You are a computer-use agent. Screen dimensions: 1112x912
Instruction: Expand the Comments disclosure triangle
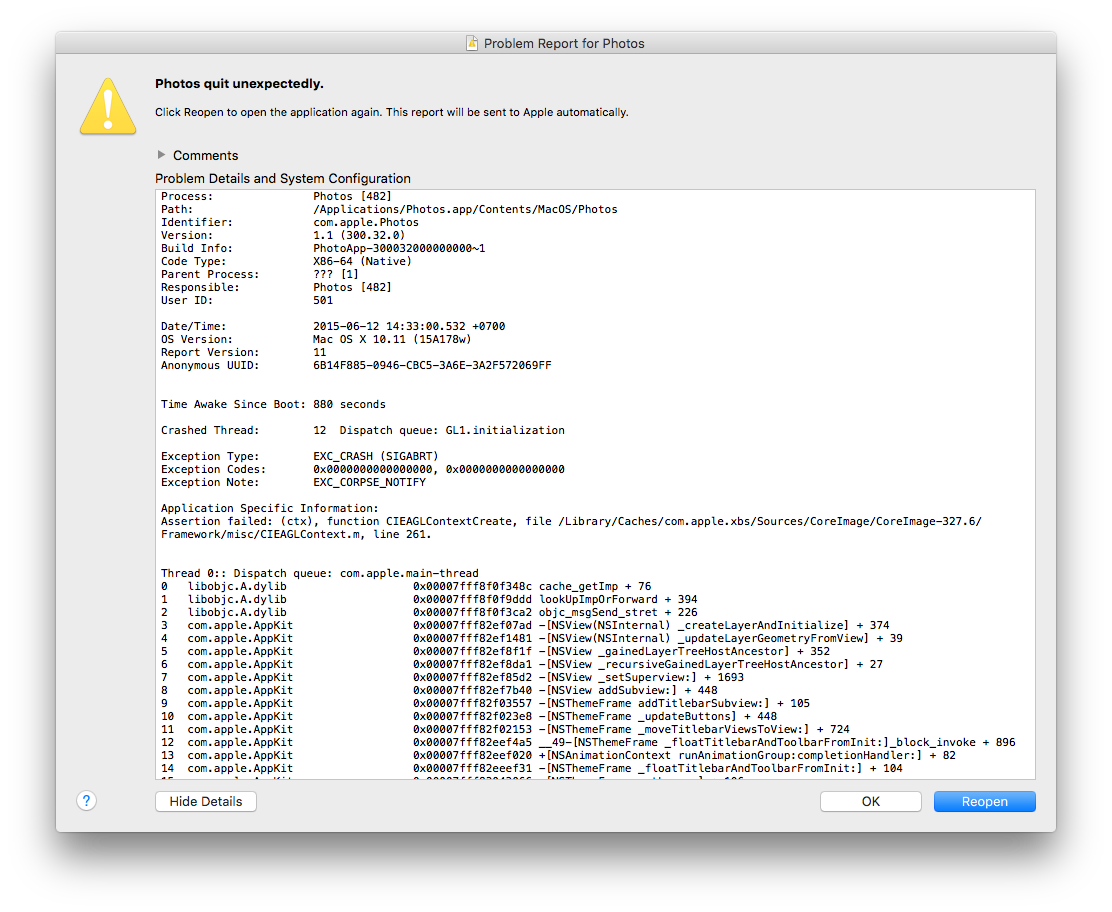[162, 155]
